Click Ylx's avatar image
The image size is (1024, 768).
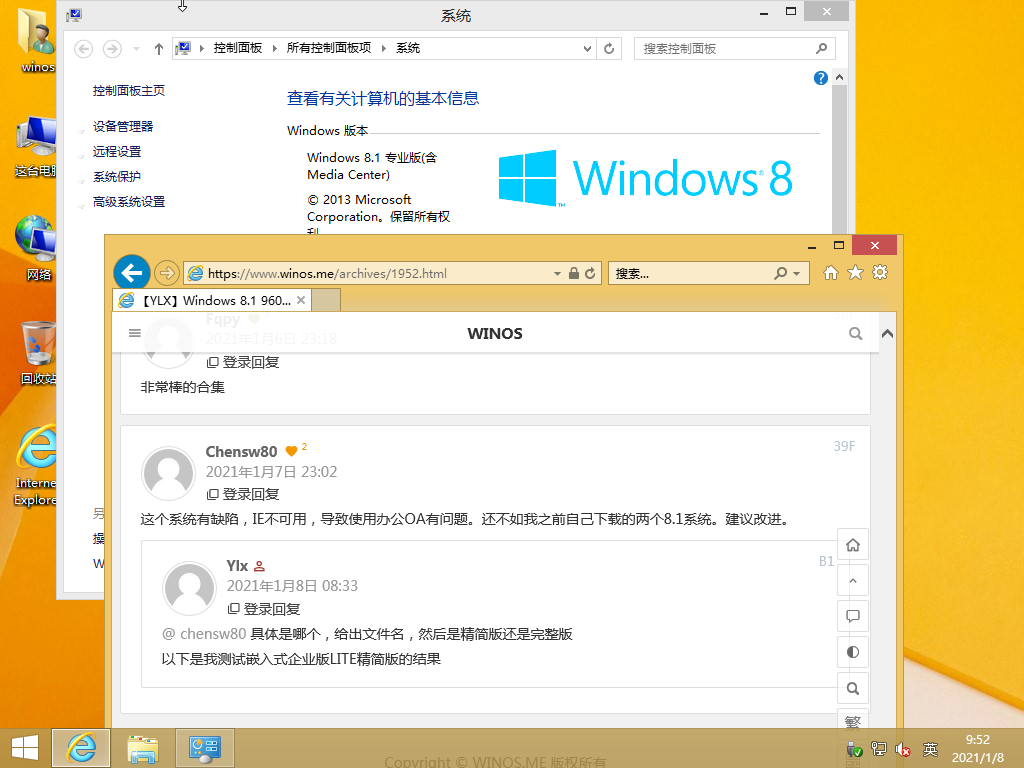[189, 588]
